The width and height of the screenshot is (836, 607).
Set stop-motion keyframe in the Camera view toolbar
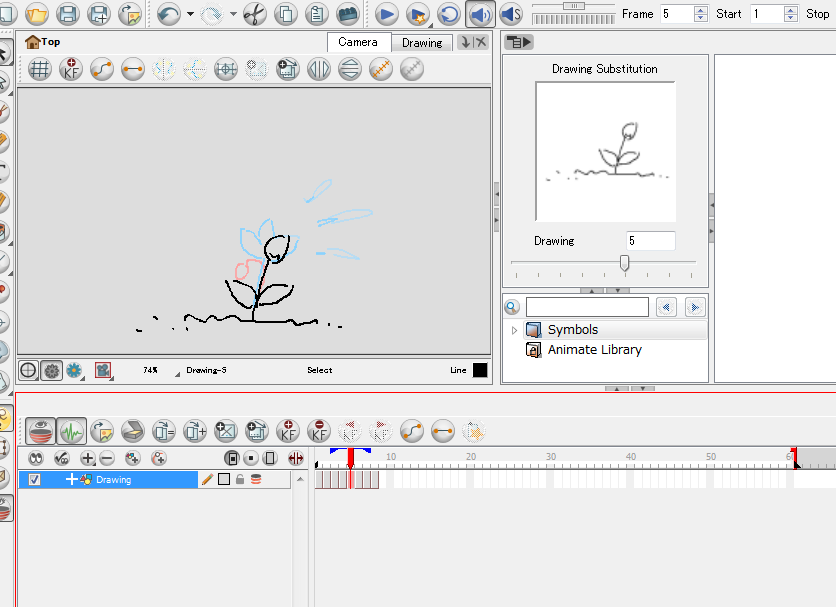(133, 69)
